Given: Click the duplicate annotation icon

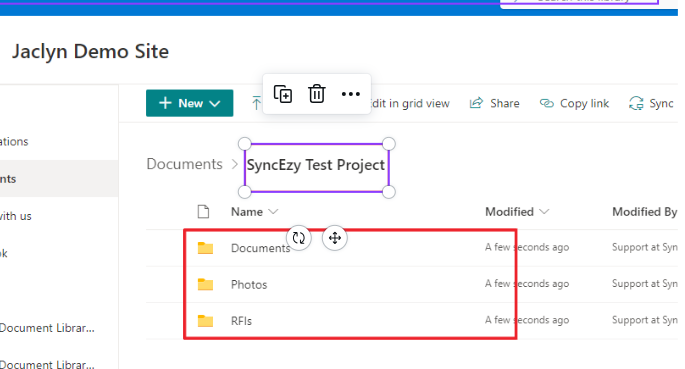Looking at the screenshot, I should point(283,94).
